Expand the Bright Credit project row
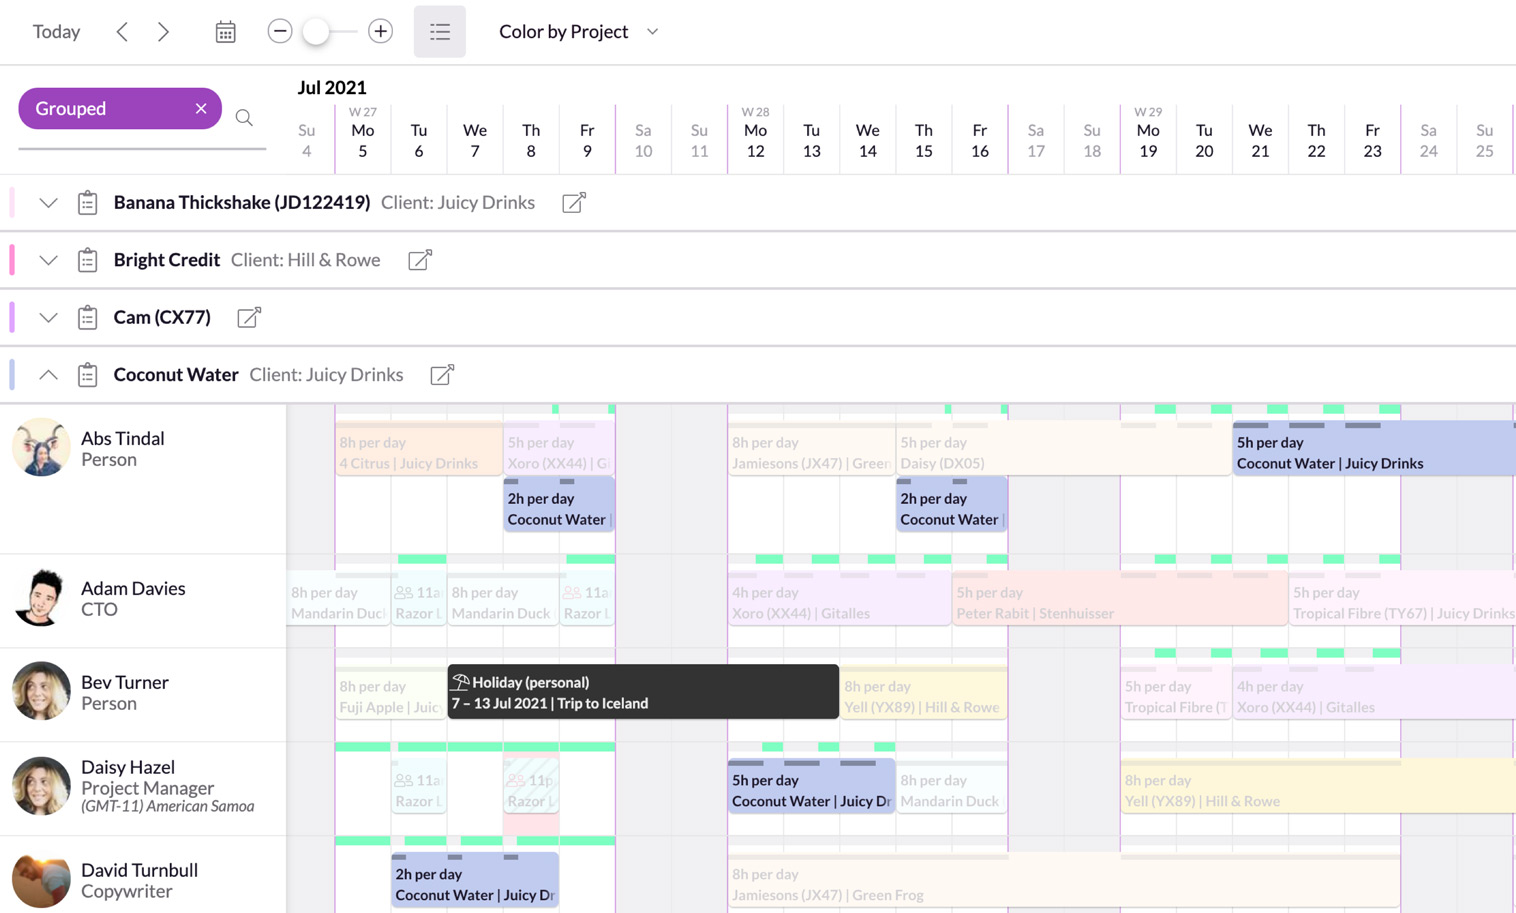 (48, 259)
